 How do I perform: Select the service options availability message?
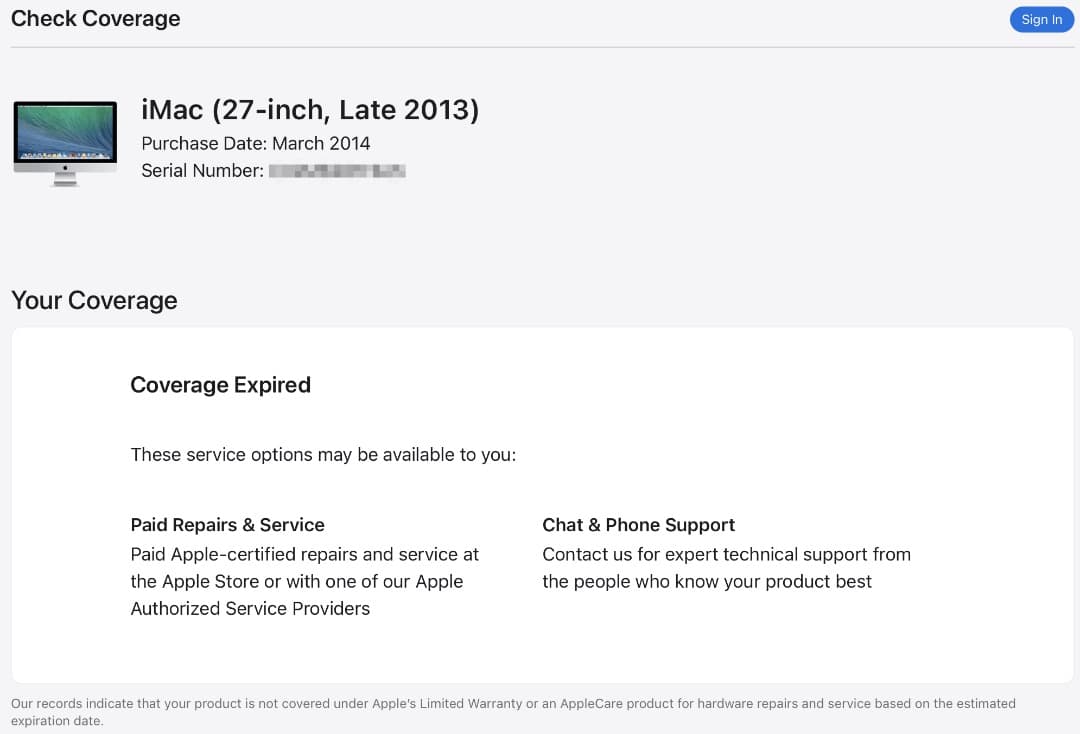(x=323, y=454)
